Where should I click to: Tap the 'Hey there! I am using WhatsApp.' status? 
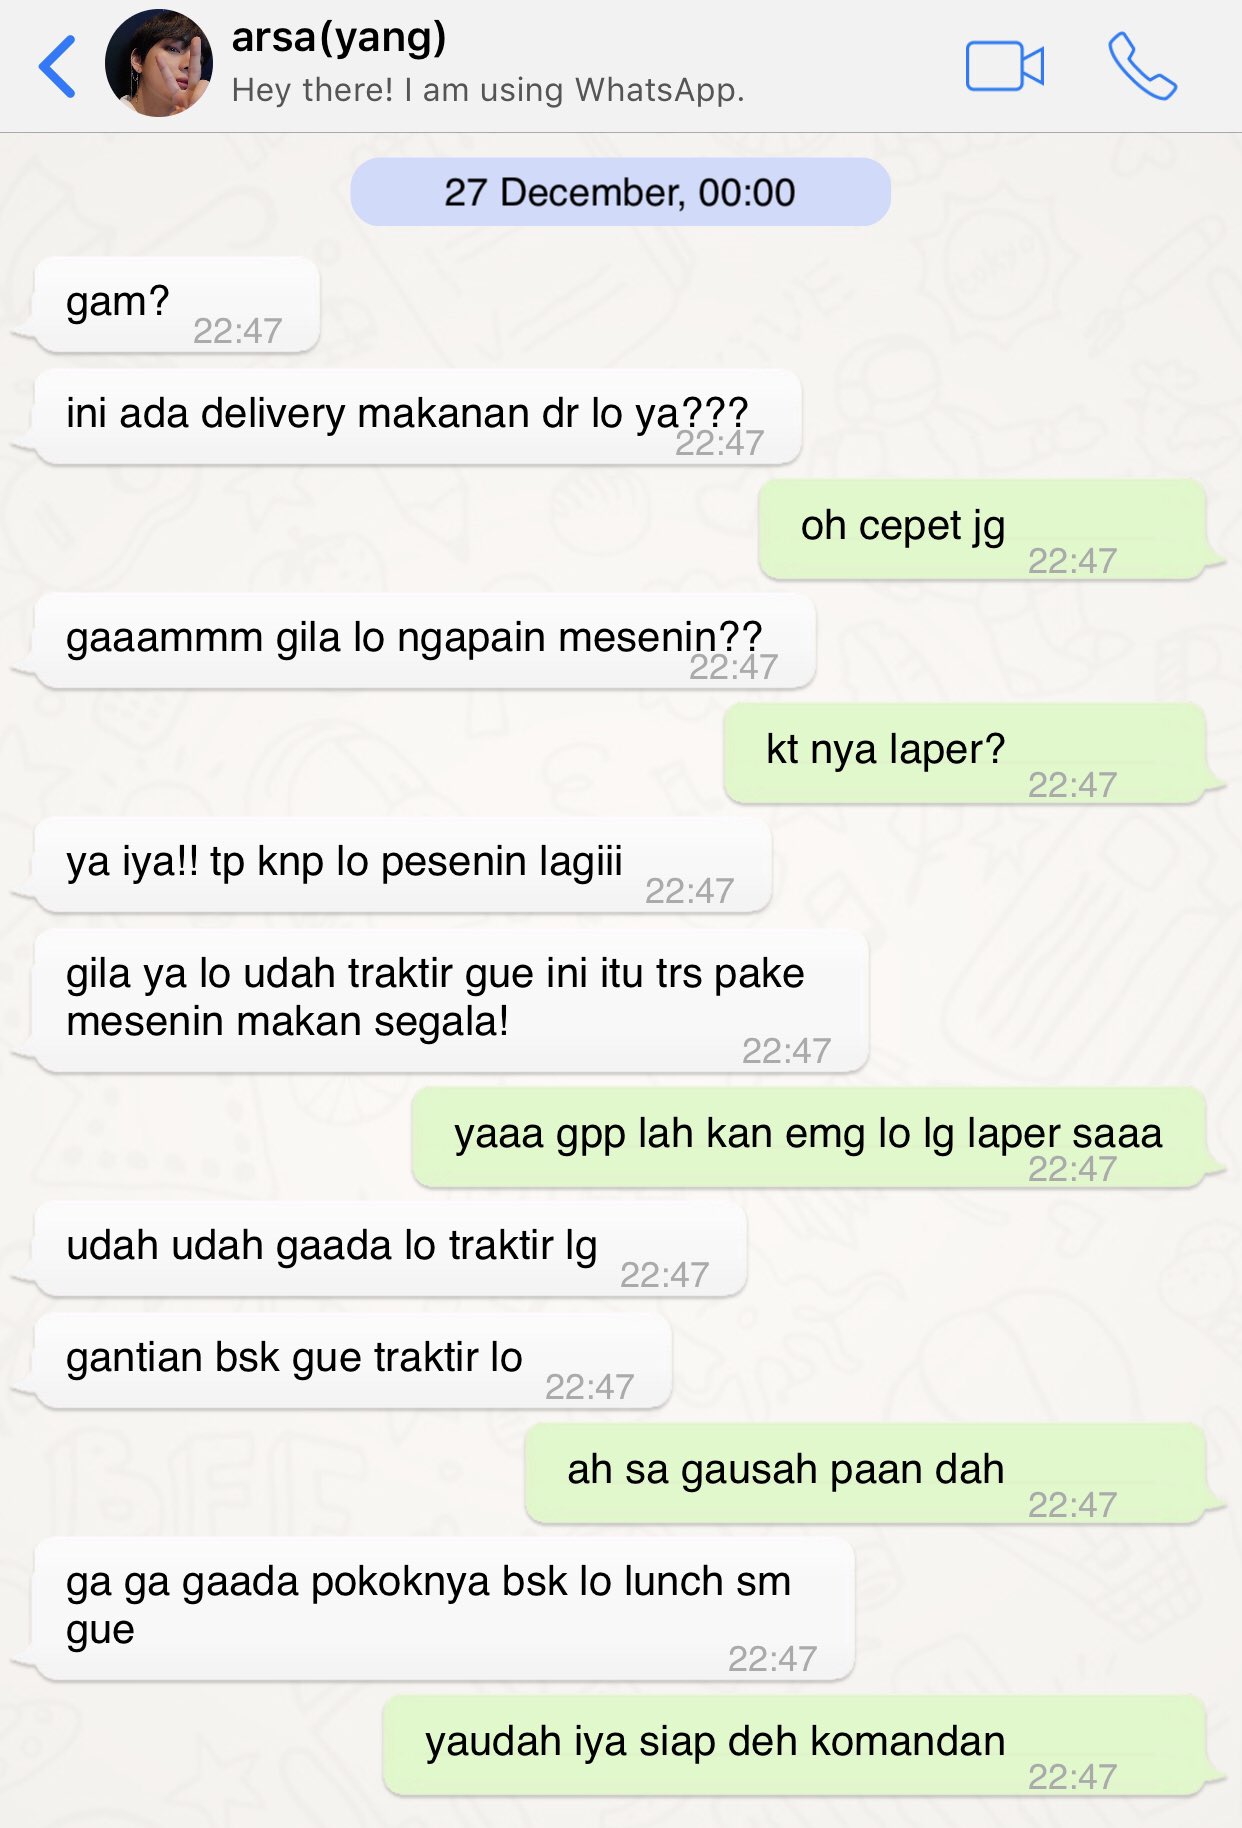tap(488, 90)
